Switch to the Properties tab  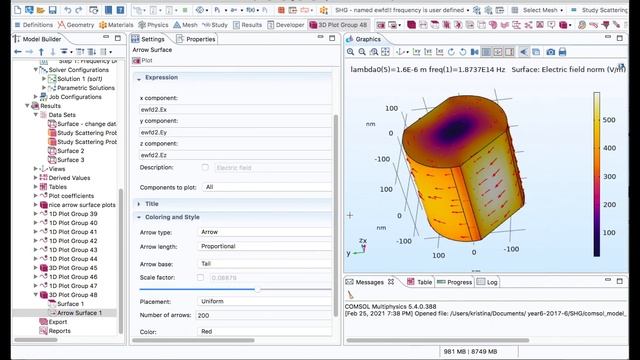point(196,39)
